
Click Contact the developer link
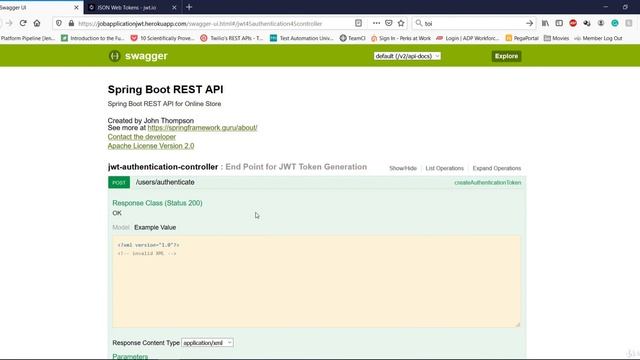[142, 137]
